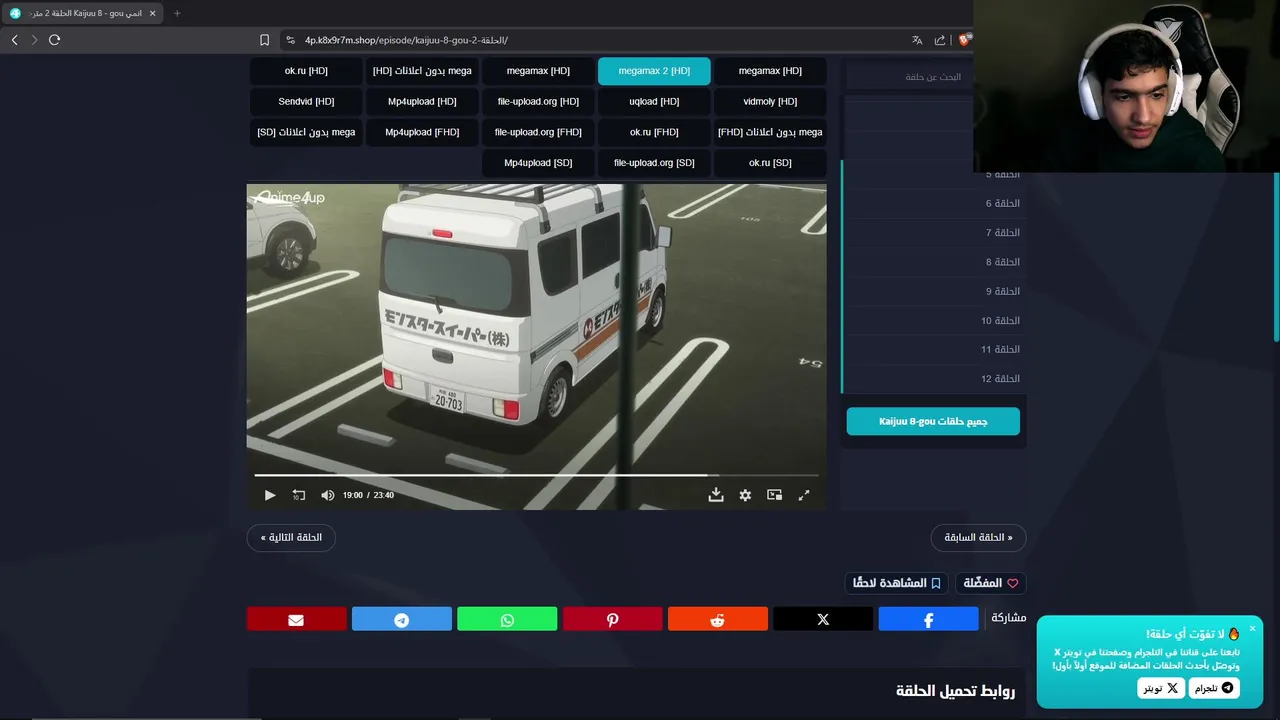Click the browser back arrow
Viewport: 1280px width, 720px height.
click(x=14, y=40)
